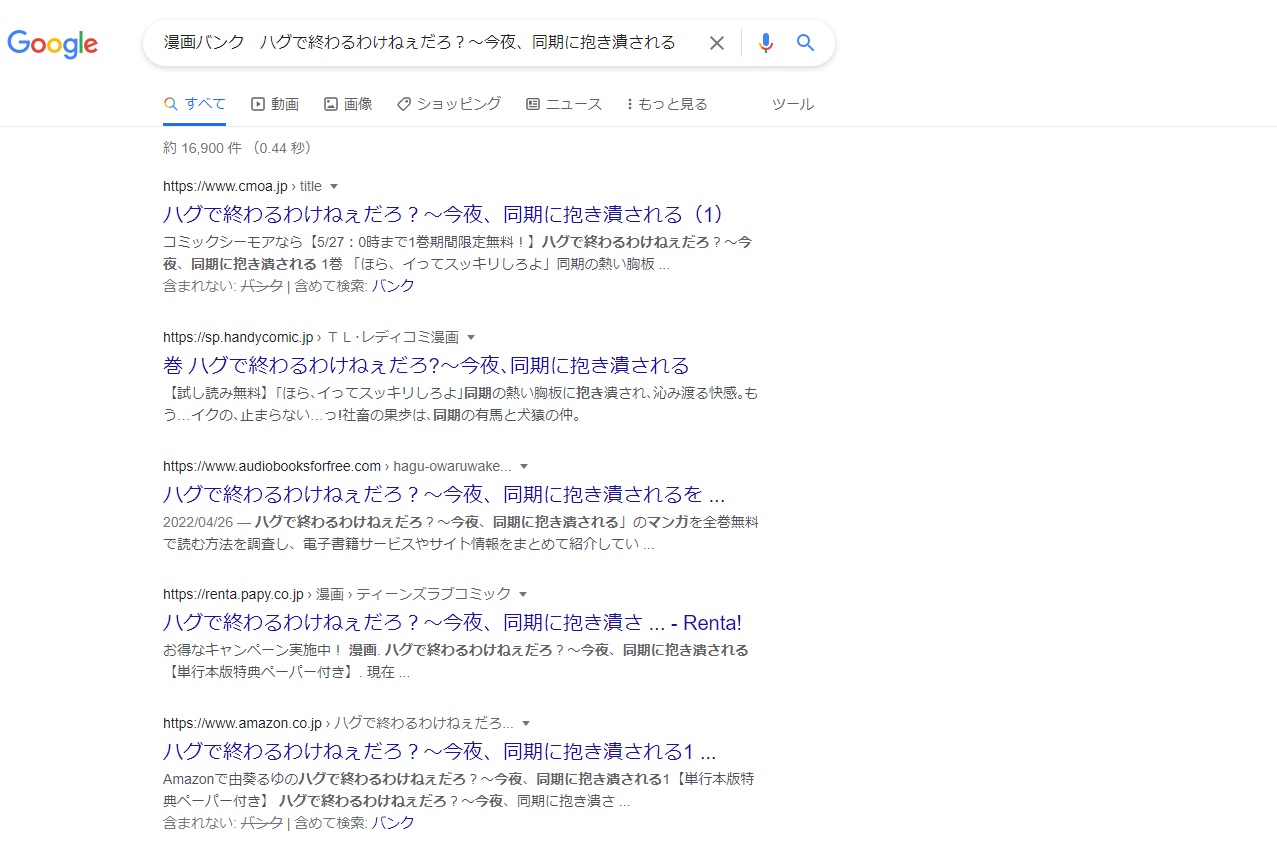The width and height of the screenshot is (1277, 859).
Task: Click the blue magnifier search icon
Action: [x=805, y=43]
